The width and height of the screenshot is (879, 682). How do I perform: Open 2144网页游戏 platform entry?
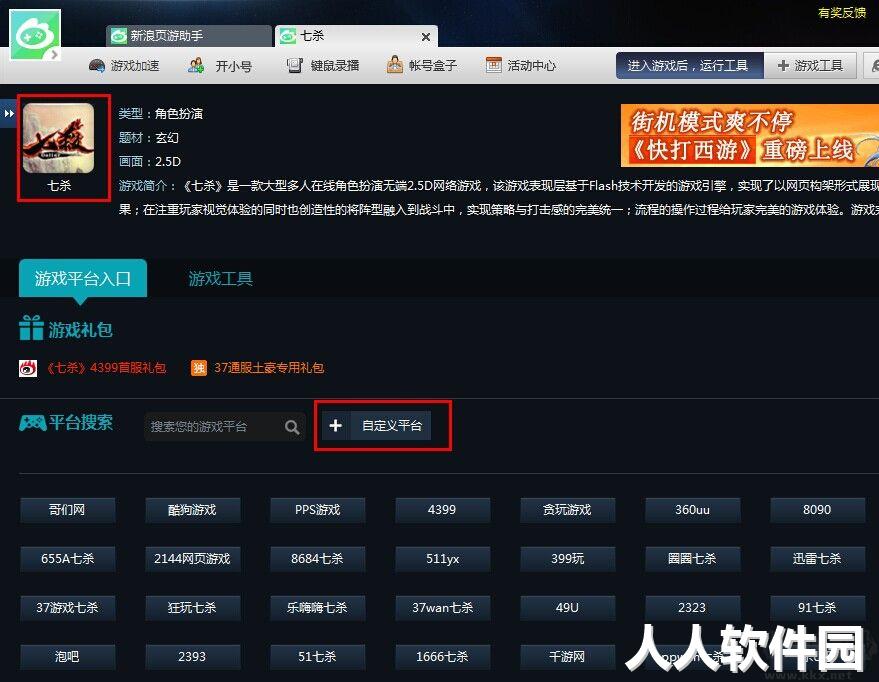pos(192,559)
